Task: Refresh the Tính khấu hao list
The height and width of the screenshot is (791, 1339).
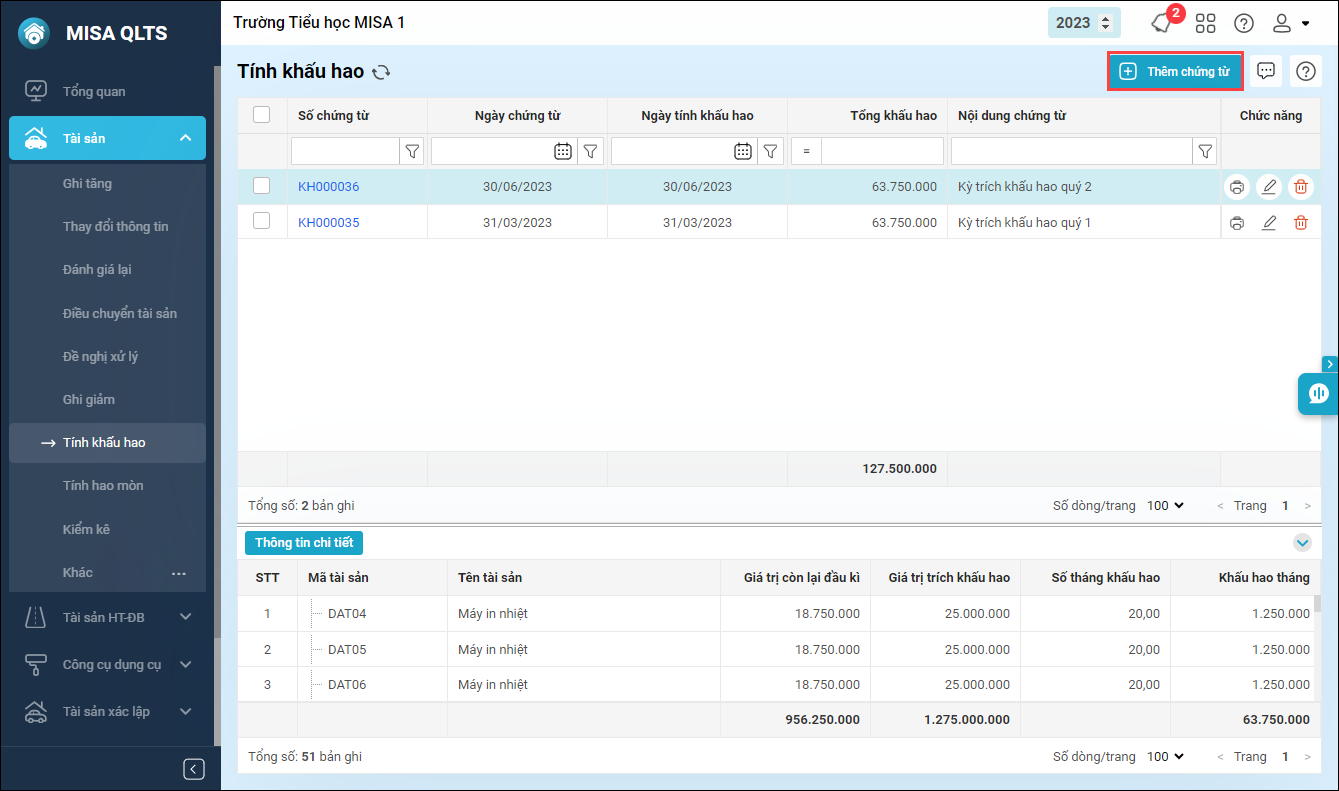Action: [381, 72]
